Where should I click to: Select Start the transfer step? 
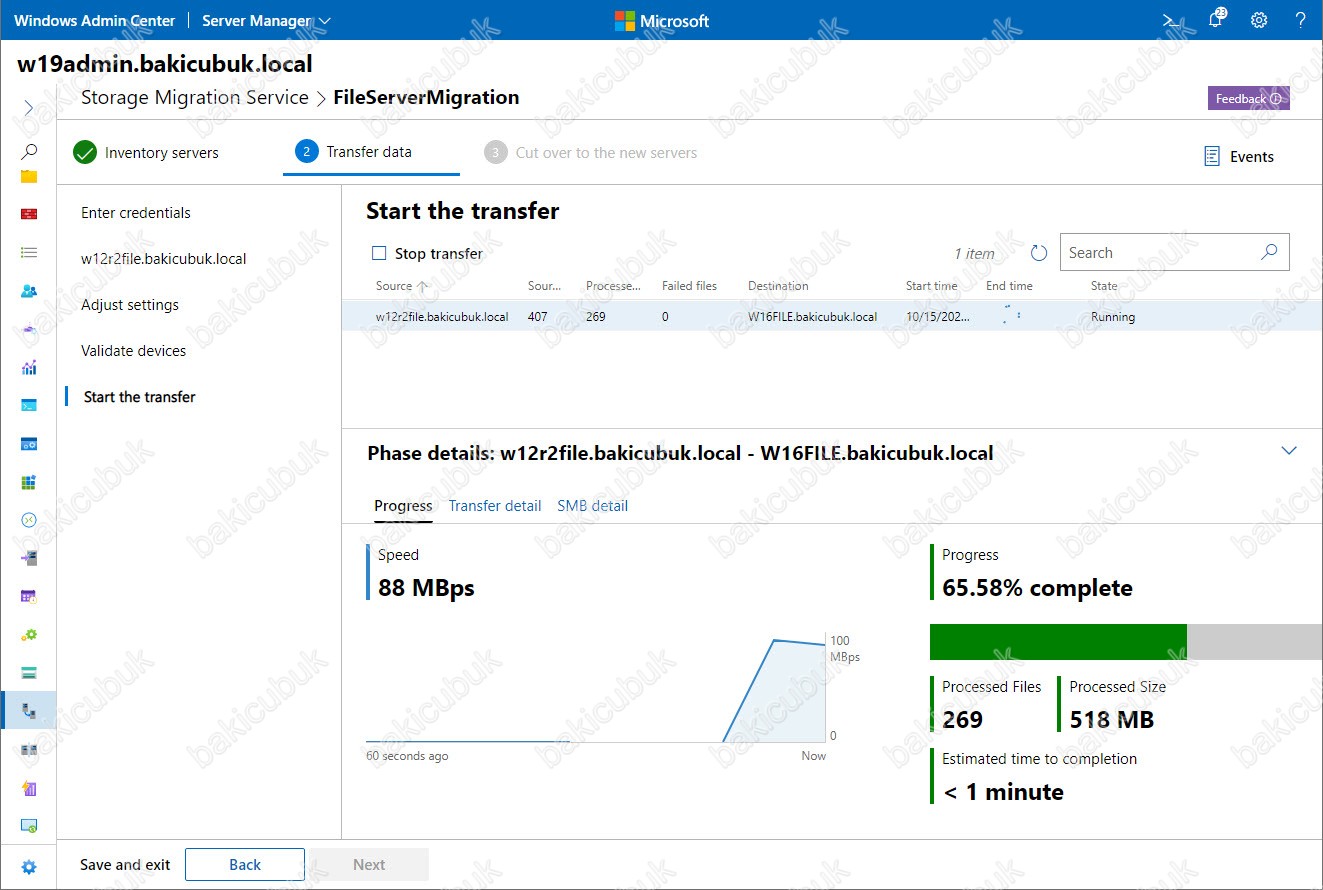pyautogui.click(x=140, y=397)
